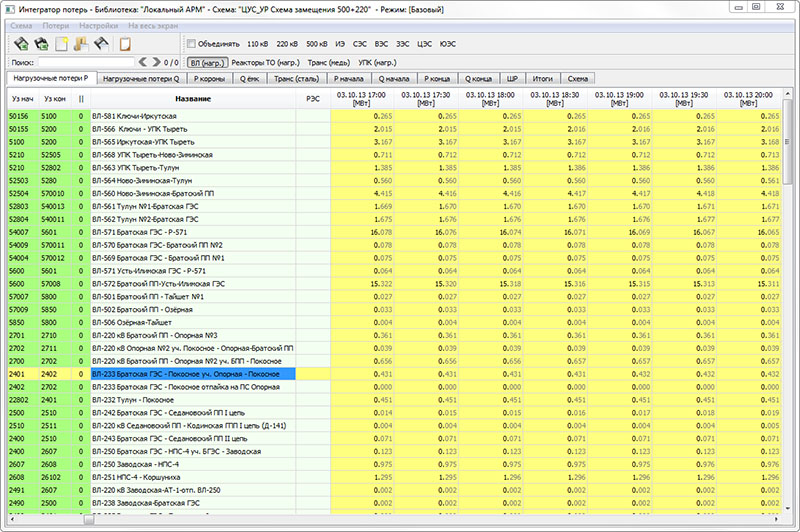This screenshot has height=532, width=800.
Task: Click the tilted floppy-and-pencil icon in toolbar
Action: point(101,44)
